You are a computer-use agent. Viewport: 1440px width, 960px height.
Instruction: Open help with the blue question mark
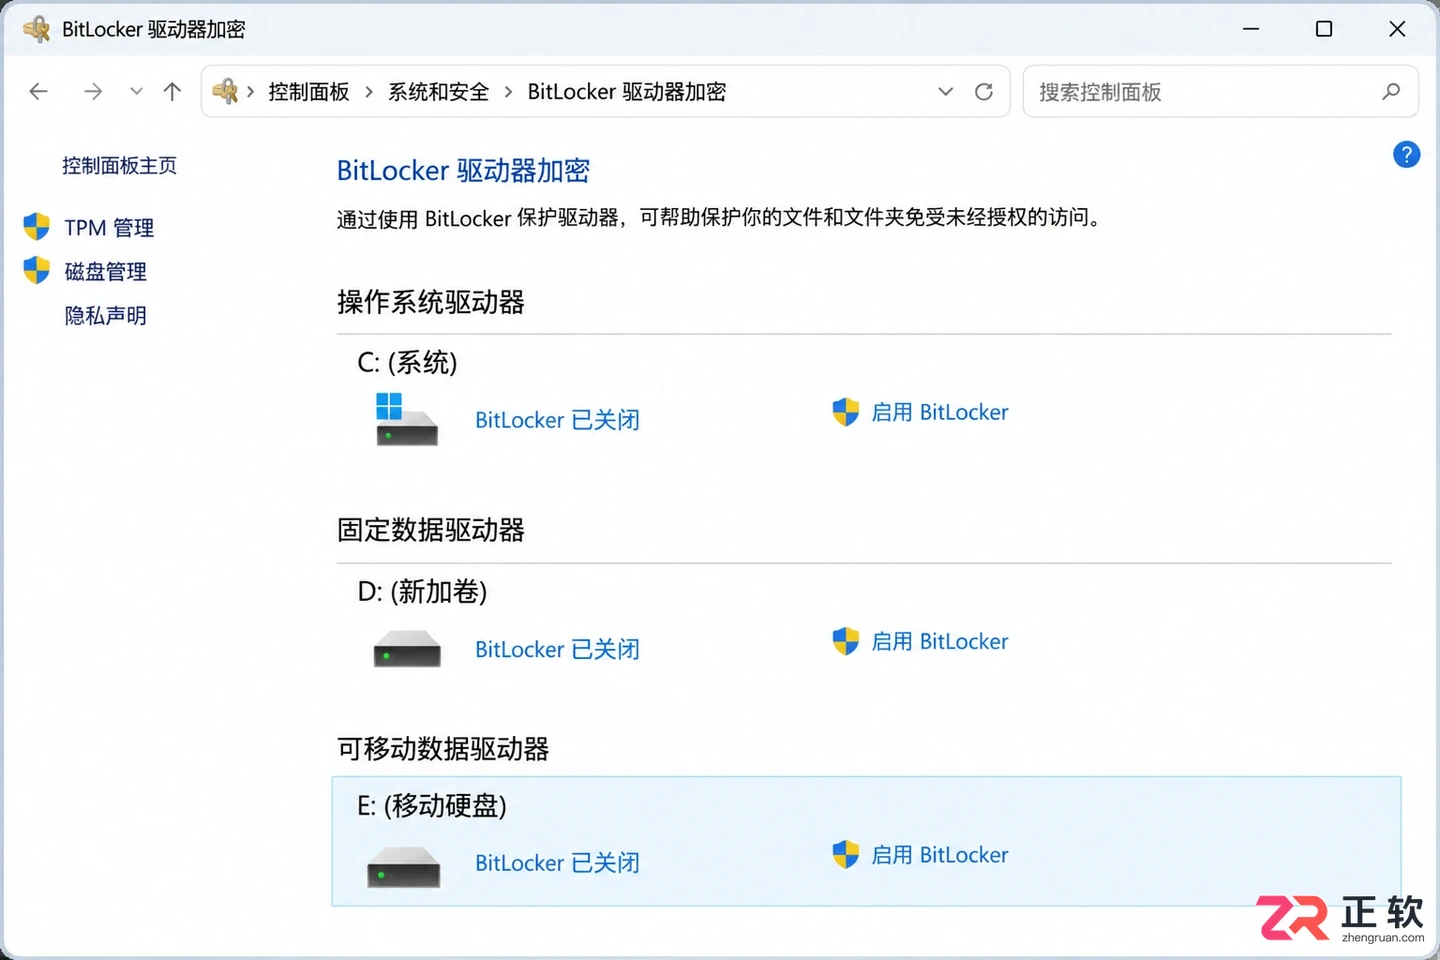click(1406, 155)
